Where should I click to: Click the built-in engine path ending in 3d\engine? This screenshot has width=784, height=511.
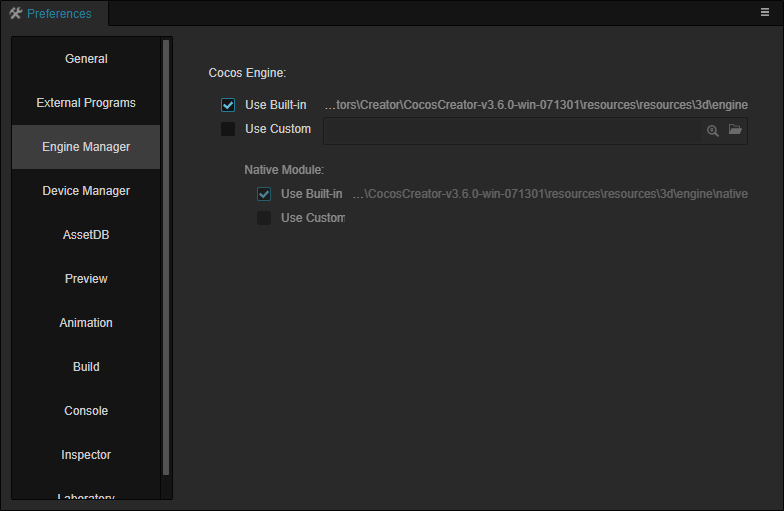coord(536,105)
